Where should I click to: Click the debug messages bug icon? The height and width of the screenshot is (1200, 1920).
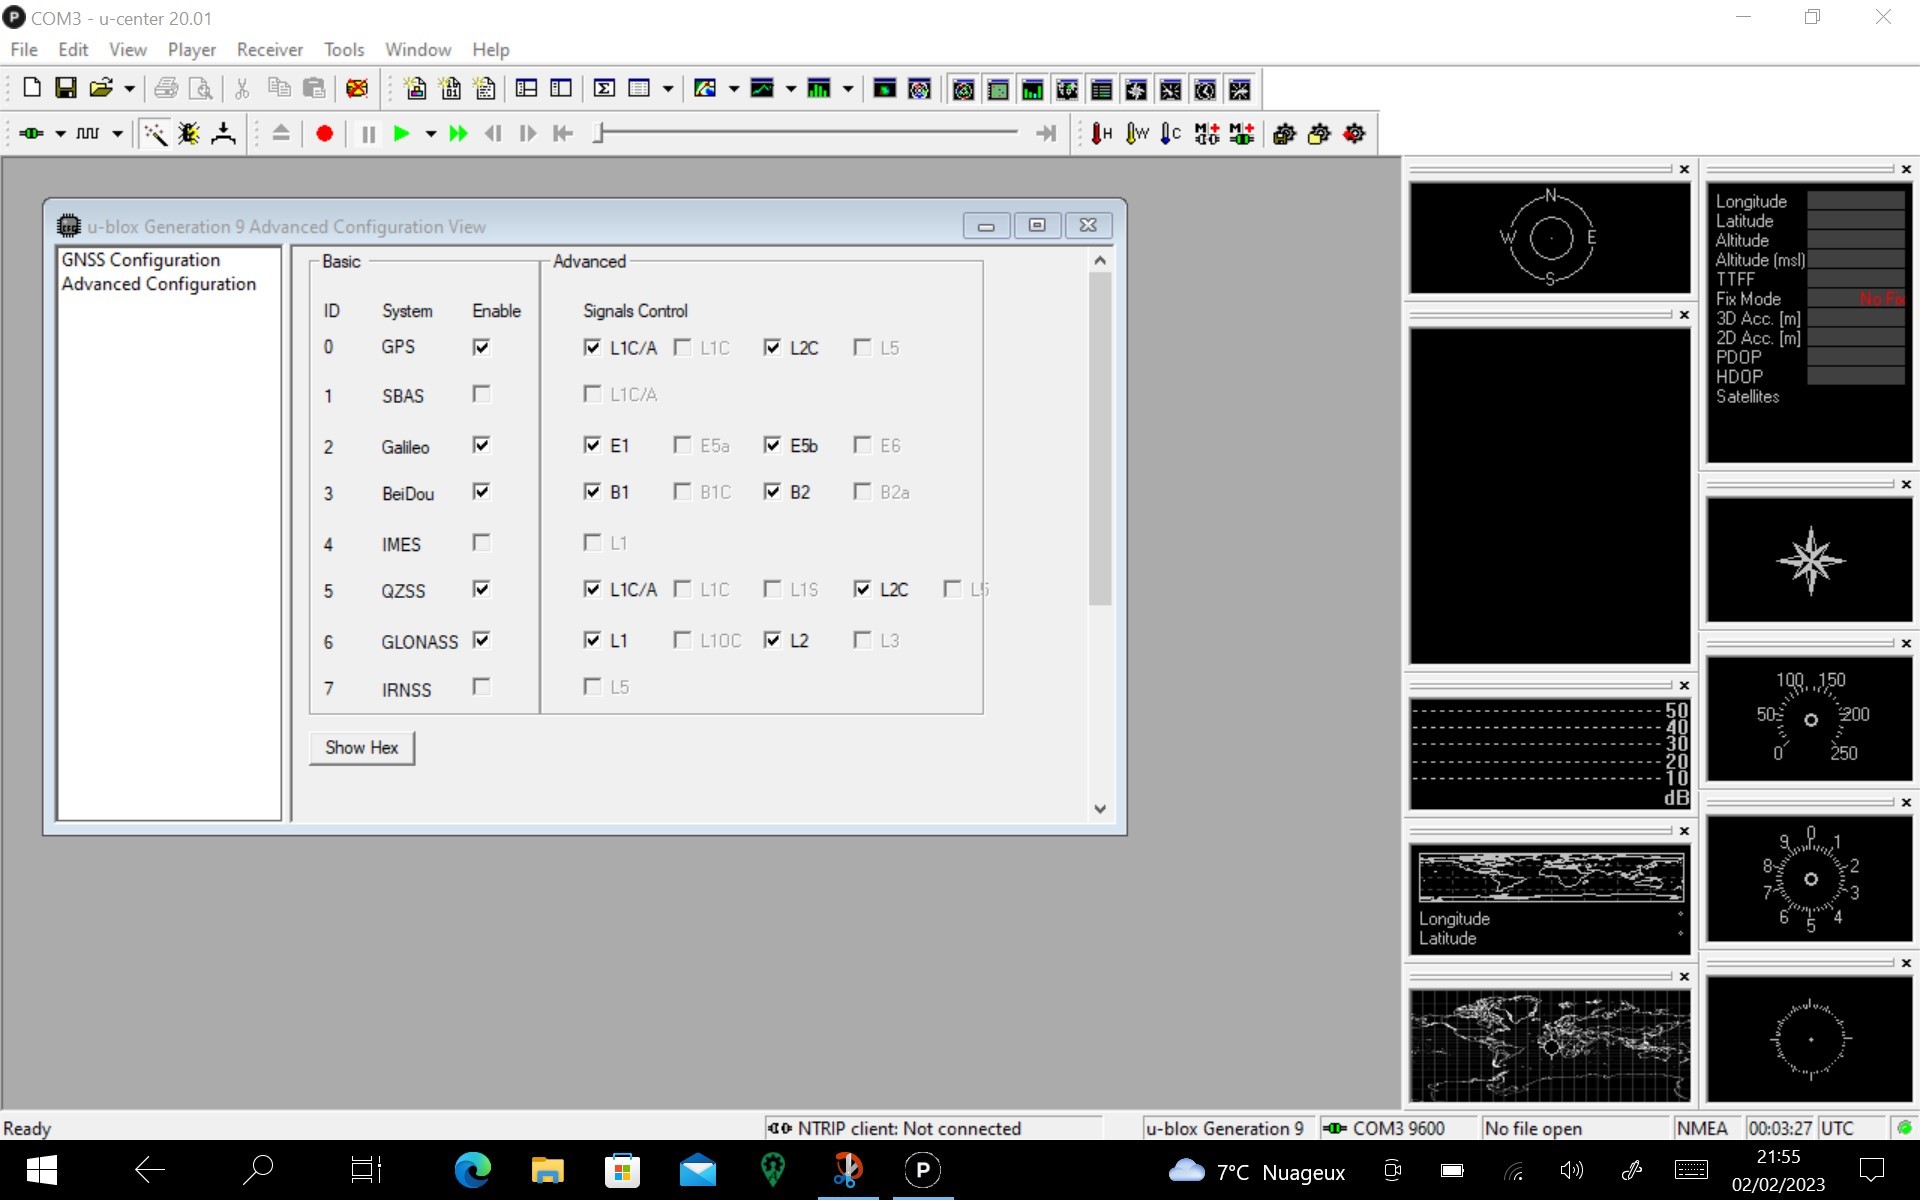189,133
